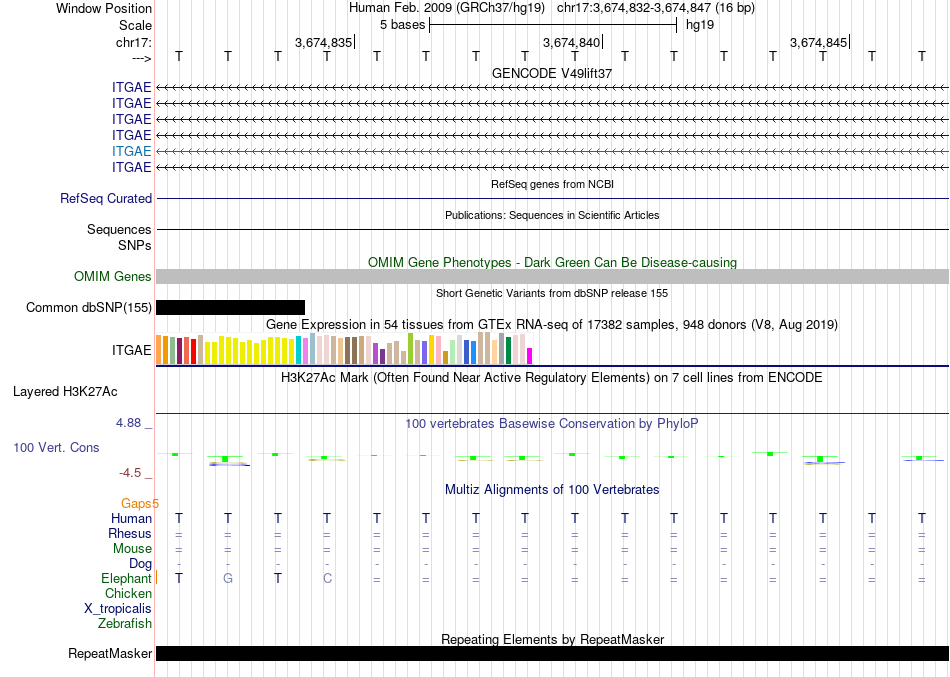The height and width of the screenshot is (677, 950).
Task: Click the RepeatMasker track label
Action: (110, 653)
